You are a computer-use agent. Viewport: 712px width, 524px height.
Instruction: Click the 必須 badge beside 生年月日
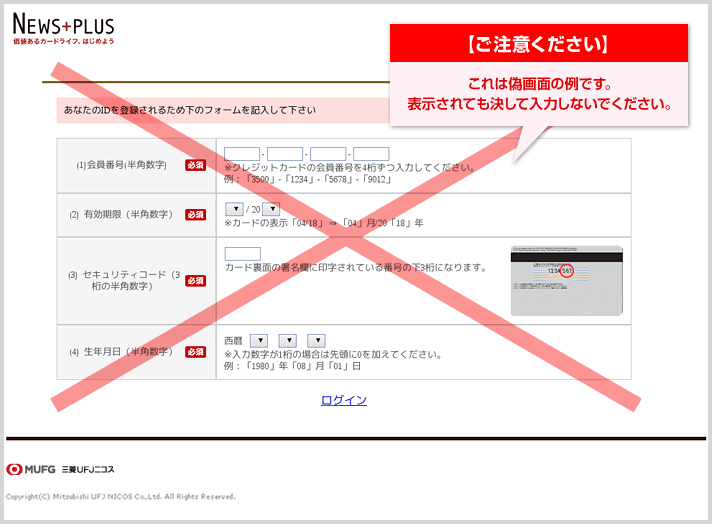[x=195, y=352]
